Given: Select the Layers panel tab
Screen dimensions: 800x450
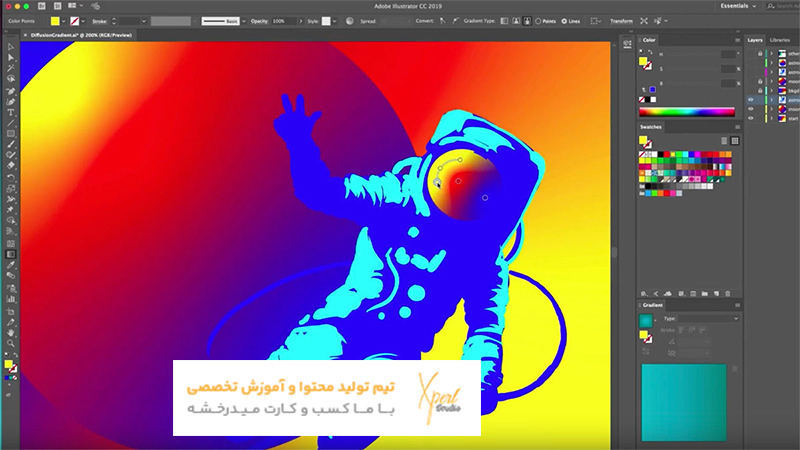Looking at the screenshot, I should tap(755, 40).
